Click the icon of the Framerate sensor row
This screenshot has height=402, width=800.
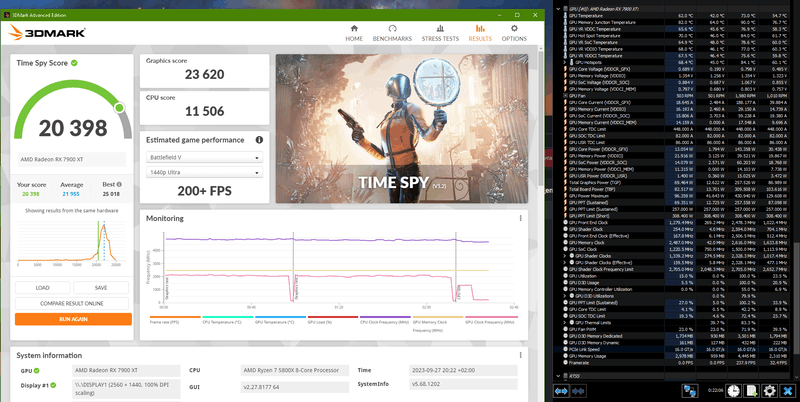pos(565,363)
